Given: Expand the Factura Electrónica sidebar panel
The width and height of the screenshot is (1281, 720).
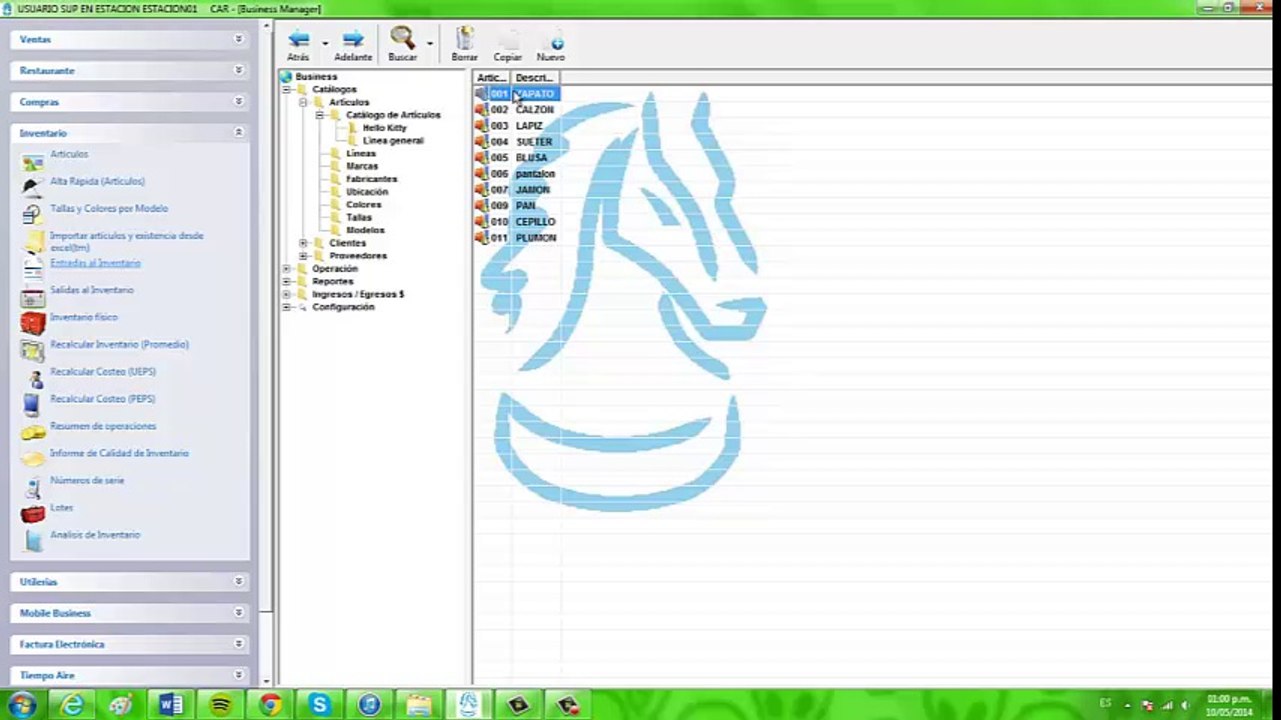Looking at the screenshot, I should (x=238, y=643).
